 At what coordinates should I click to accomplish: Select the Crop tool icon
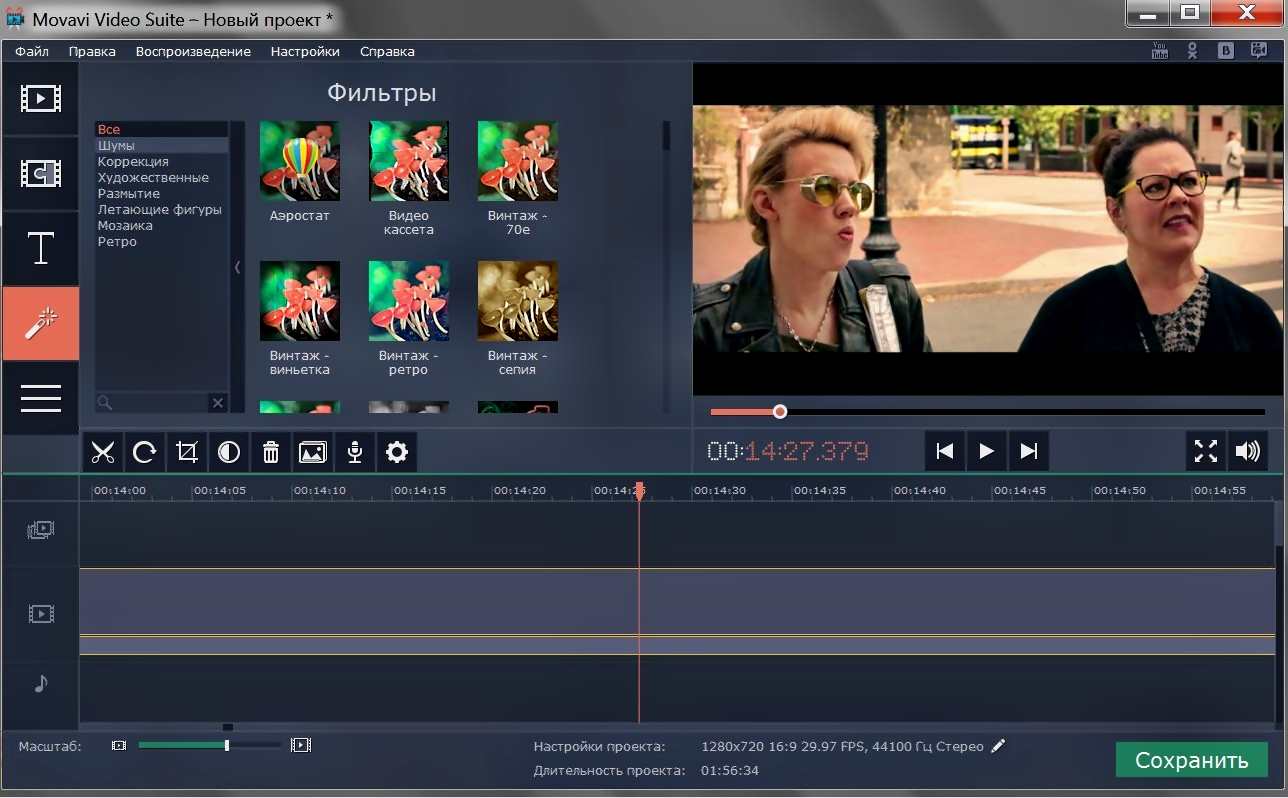tap(187, 452)
